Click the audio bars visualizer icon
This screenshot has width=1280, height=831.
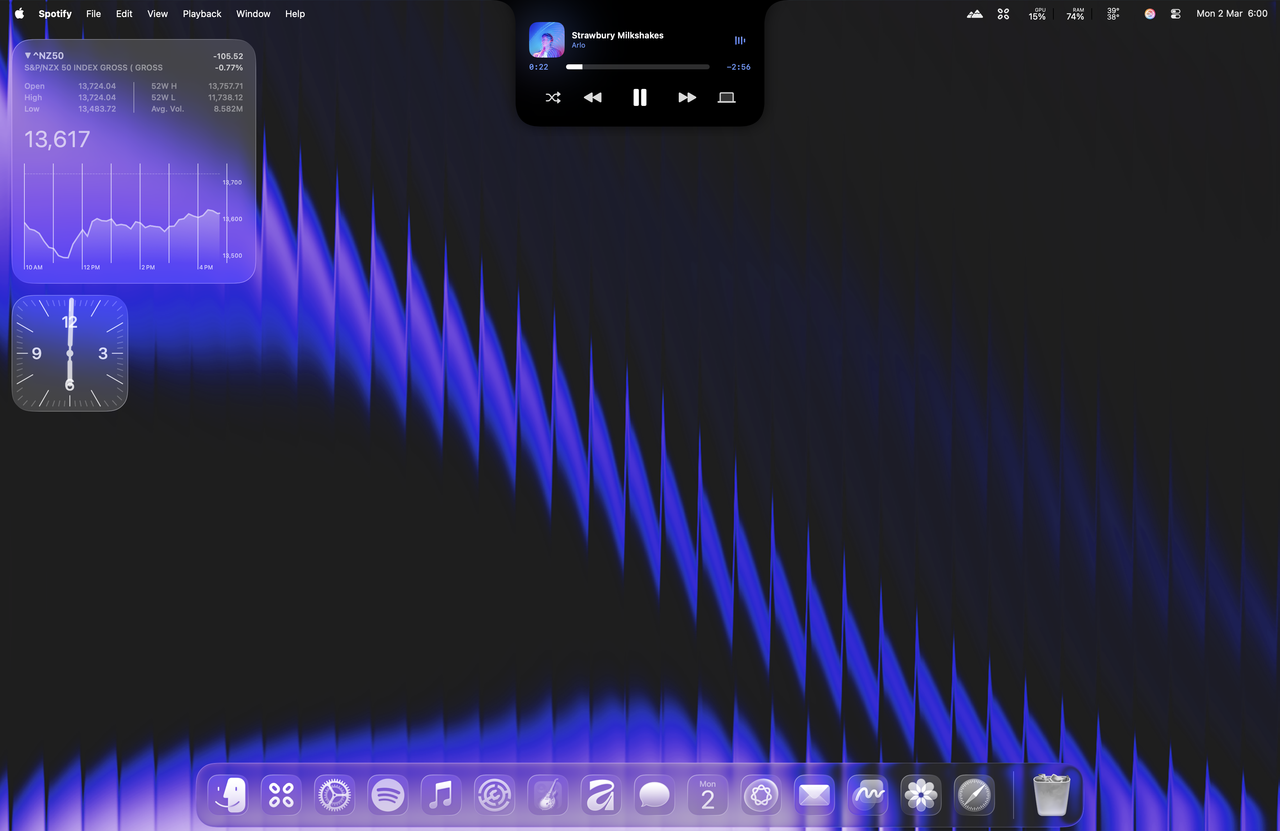tap(740, 40)
